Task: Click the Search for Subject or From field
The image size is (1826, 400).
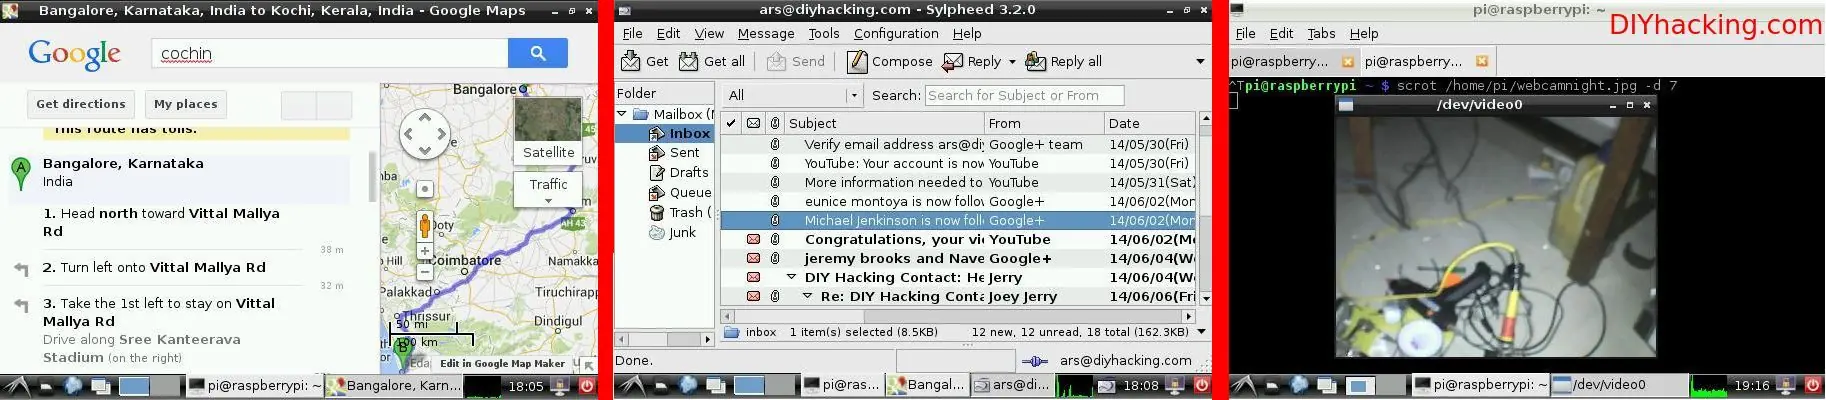Action: pyautogui.click(x=1024, y=95)
